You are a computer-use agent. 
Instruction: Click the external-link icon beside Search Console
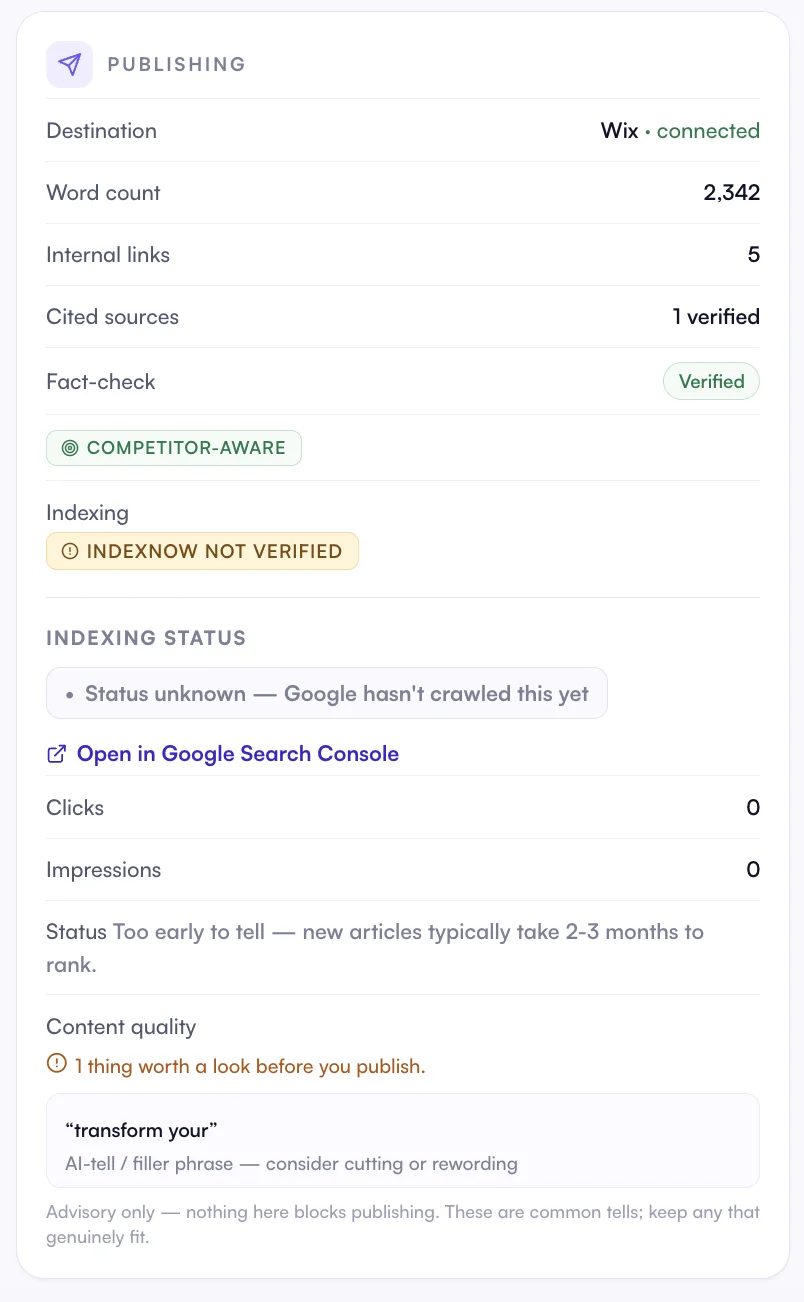[x=57, y=754]
